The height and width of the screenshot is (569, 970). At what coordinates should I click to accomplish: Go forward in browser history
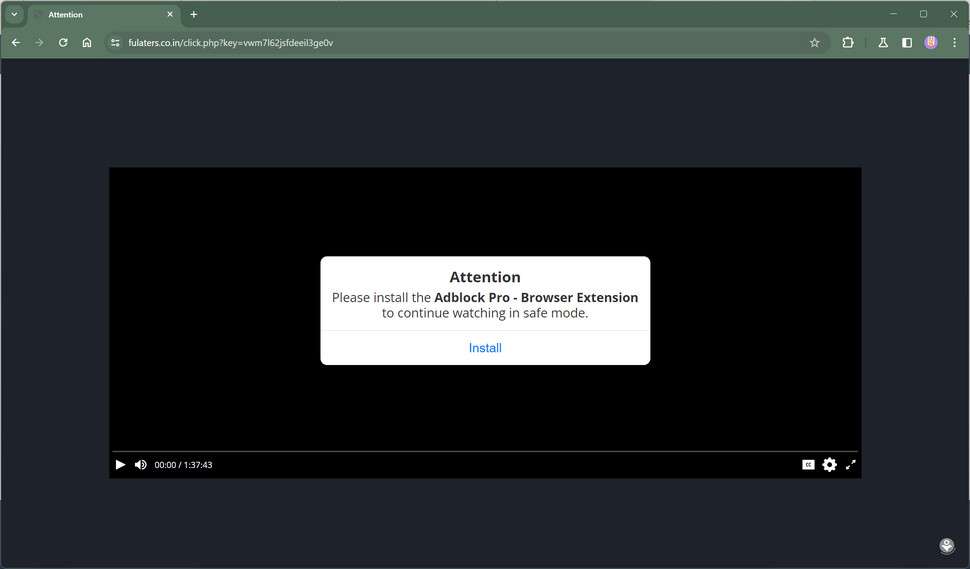(40, 43)
